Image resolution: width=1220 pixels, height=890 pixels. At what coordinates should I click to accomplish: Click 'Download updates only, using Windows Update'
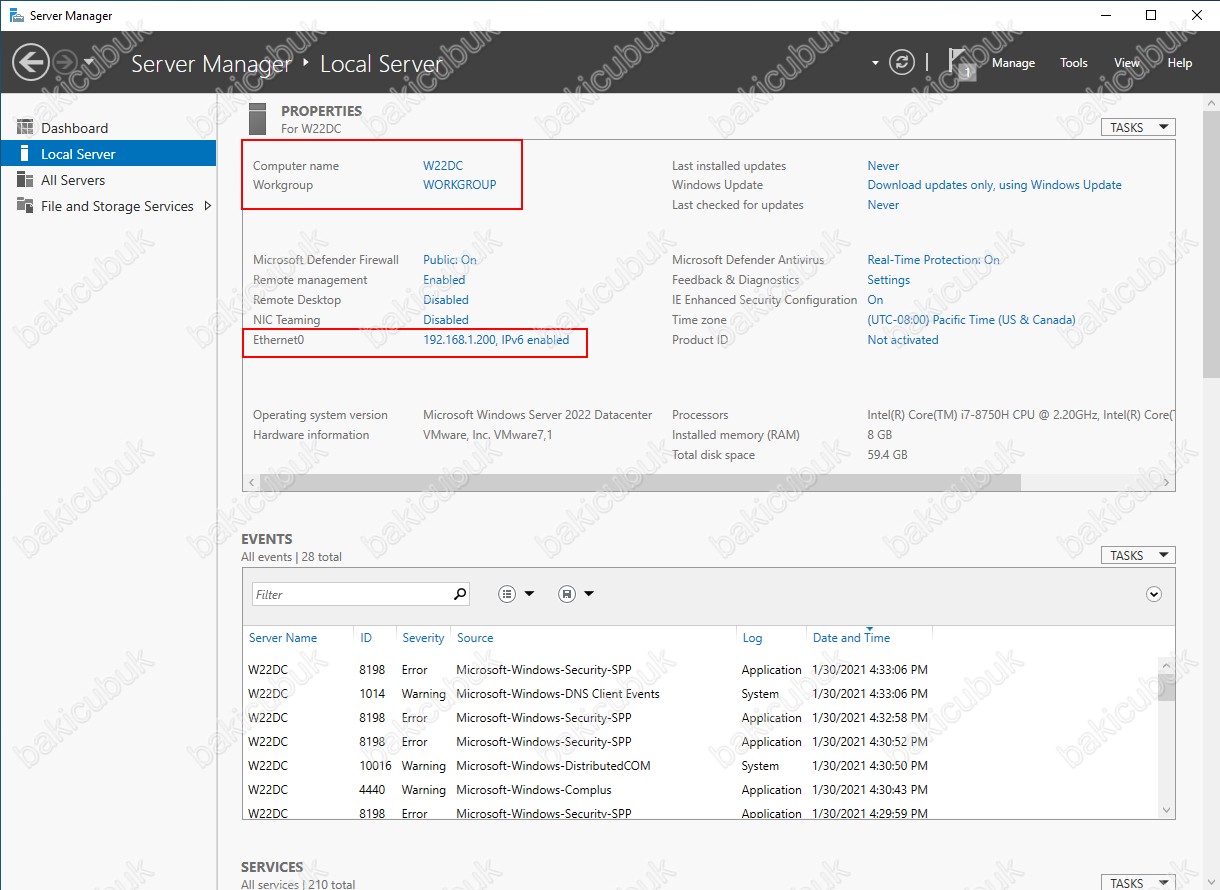(x=994, y=185)
